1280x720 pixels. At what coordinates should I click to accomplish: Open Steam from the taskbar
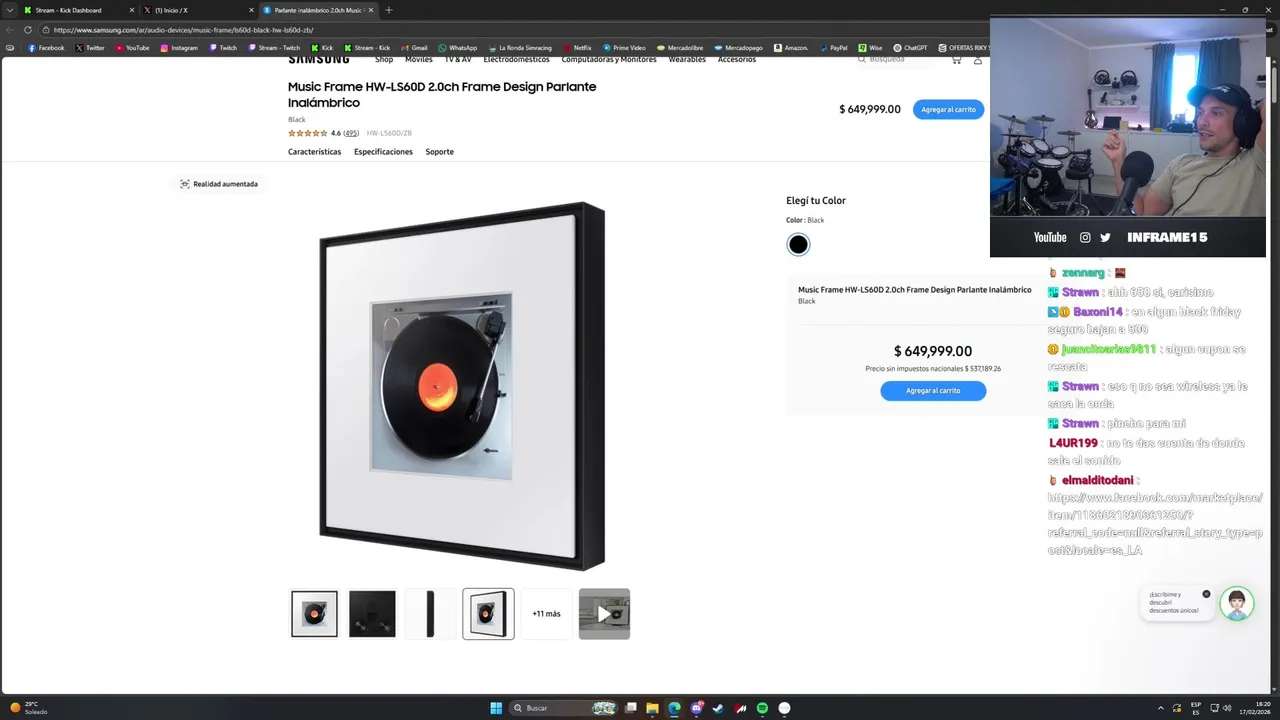(x=718, y=708)
